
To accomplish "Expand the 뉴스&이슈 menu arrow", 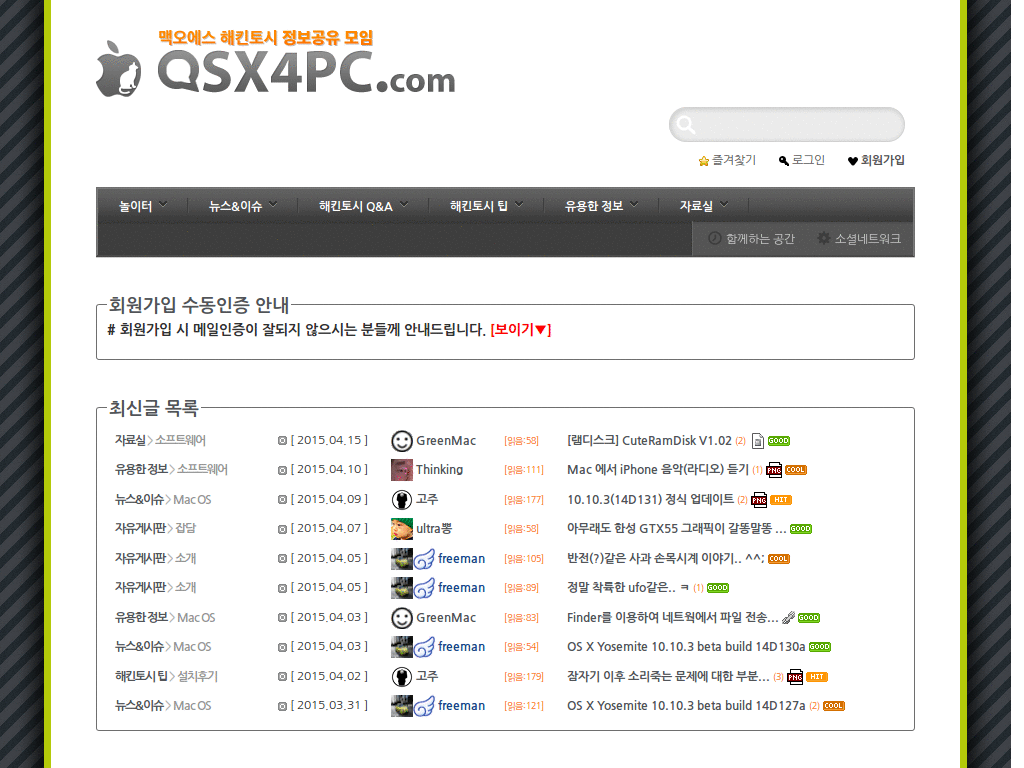I will (273, 204).
